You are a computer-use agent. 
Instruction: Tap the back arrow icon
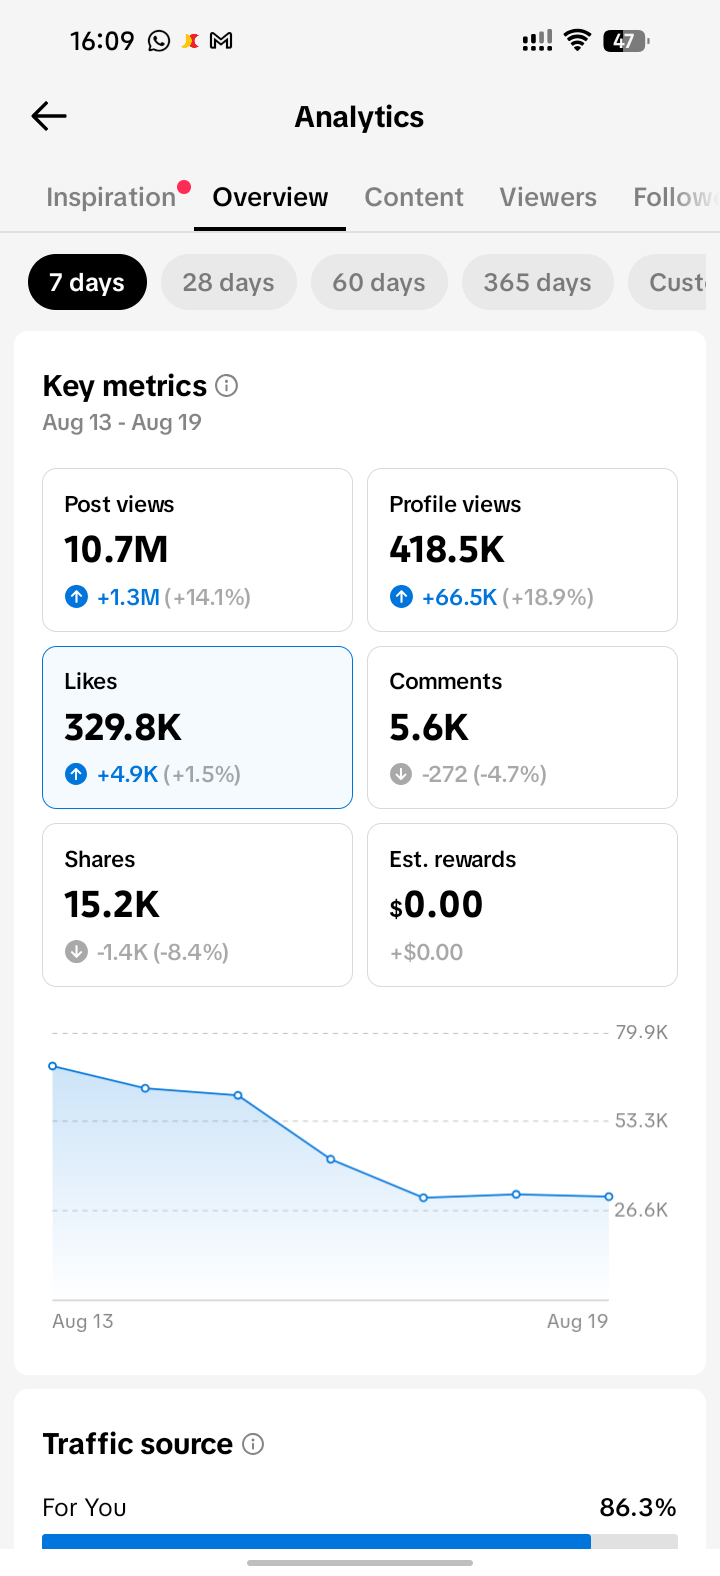(x=49, y=116)
